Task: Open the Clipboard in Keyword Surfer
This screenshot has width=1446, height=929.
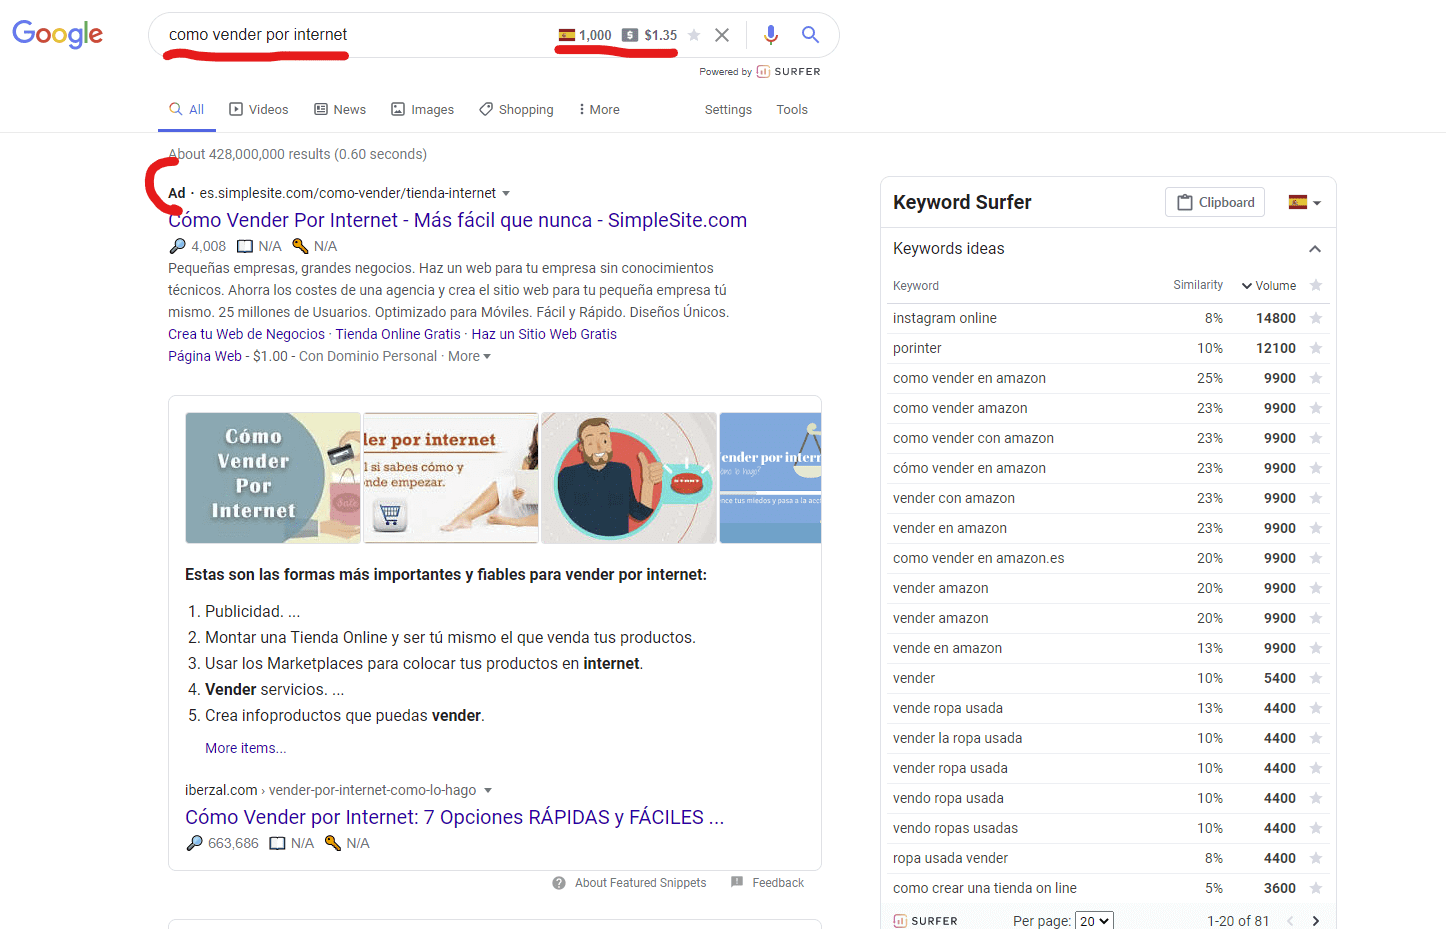Action: 1214,202
